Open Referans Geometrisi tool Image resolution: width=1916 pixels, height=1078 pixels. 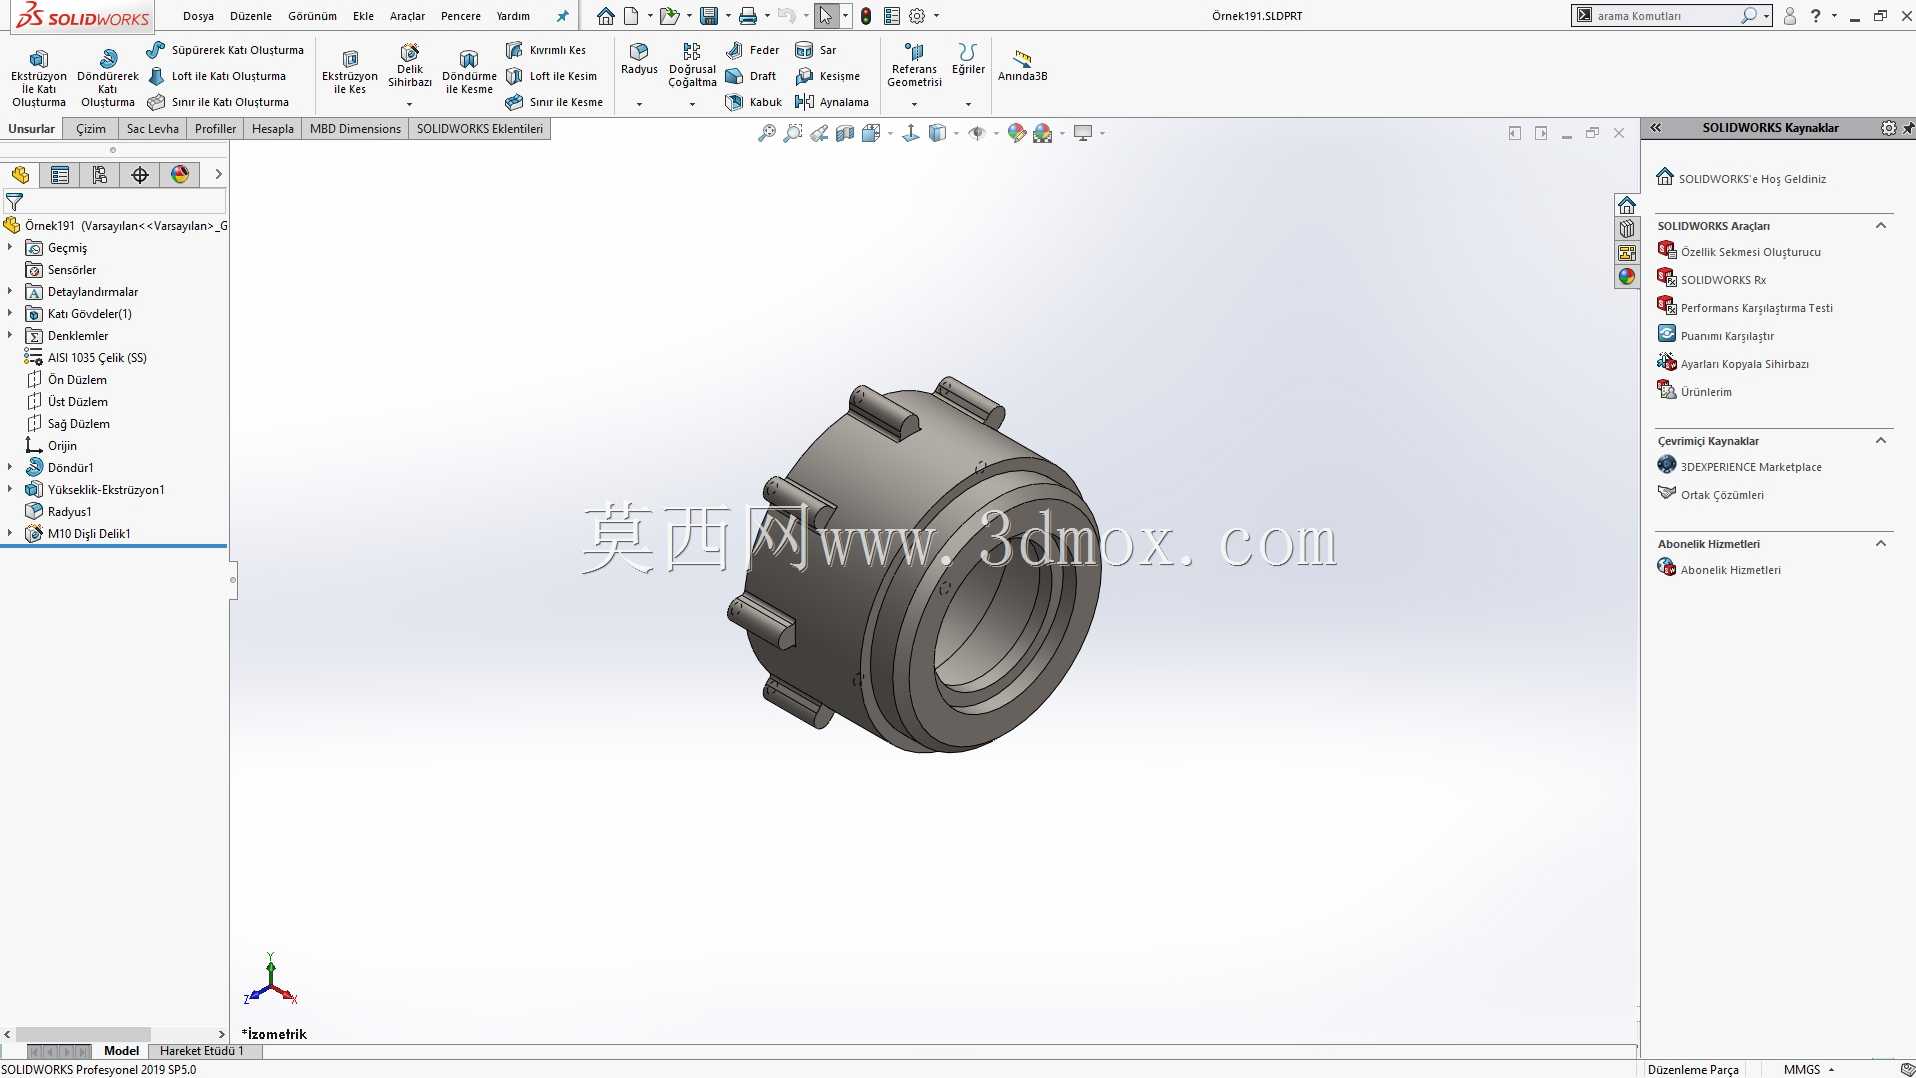pyautogui.click(x=914, y=65)
